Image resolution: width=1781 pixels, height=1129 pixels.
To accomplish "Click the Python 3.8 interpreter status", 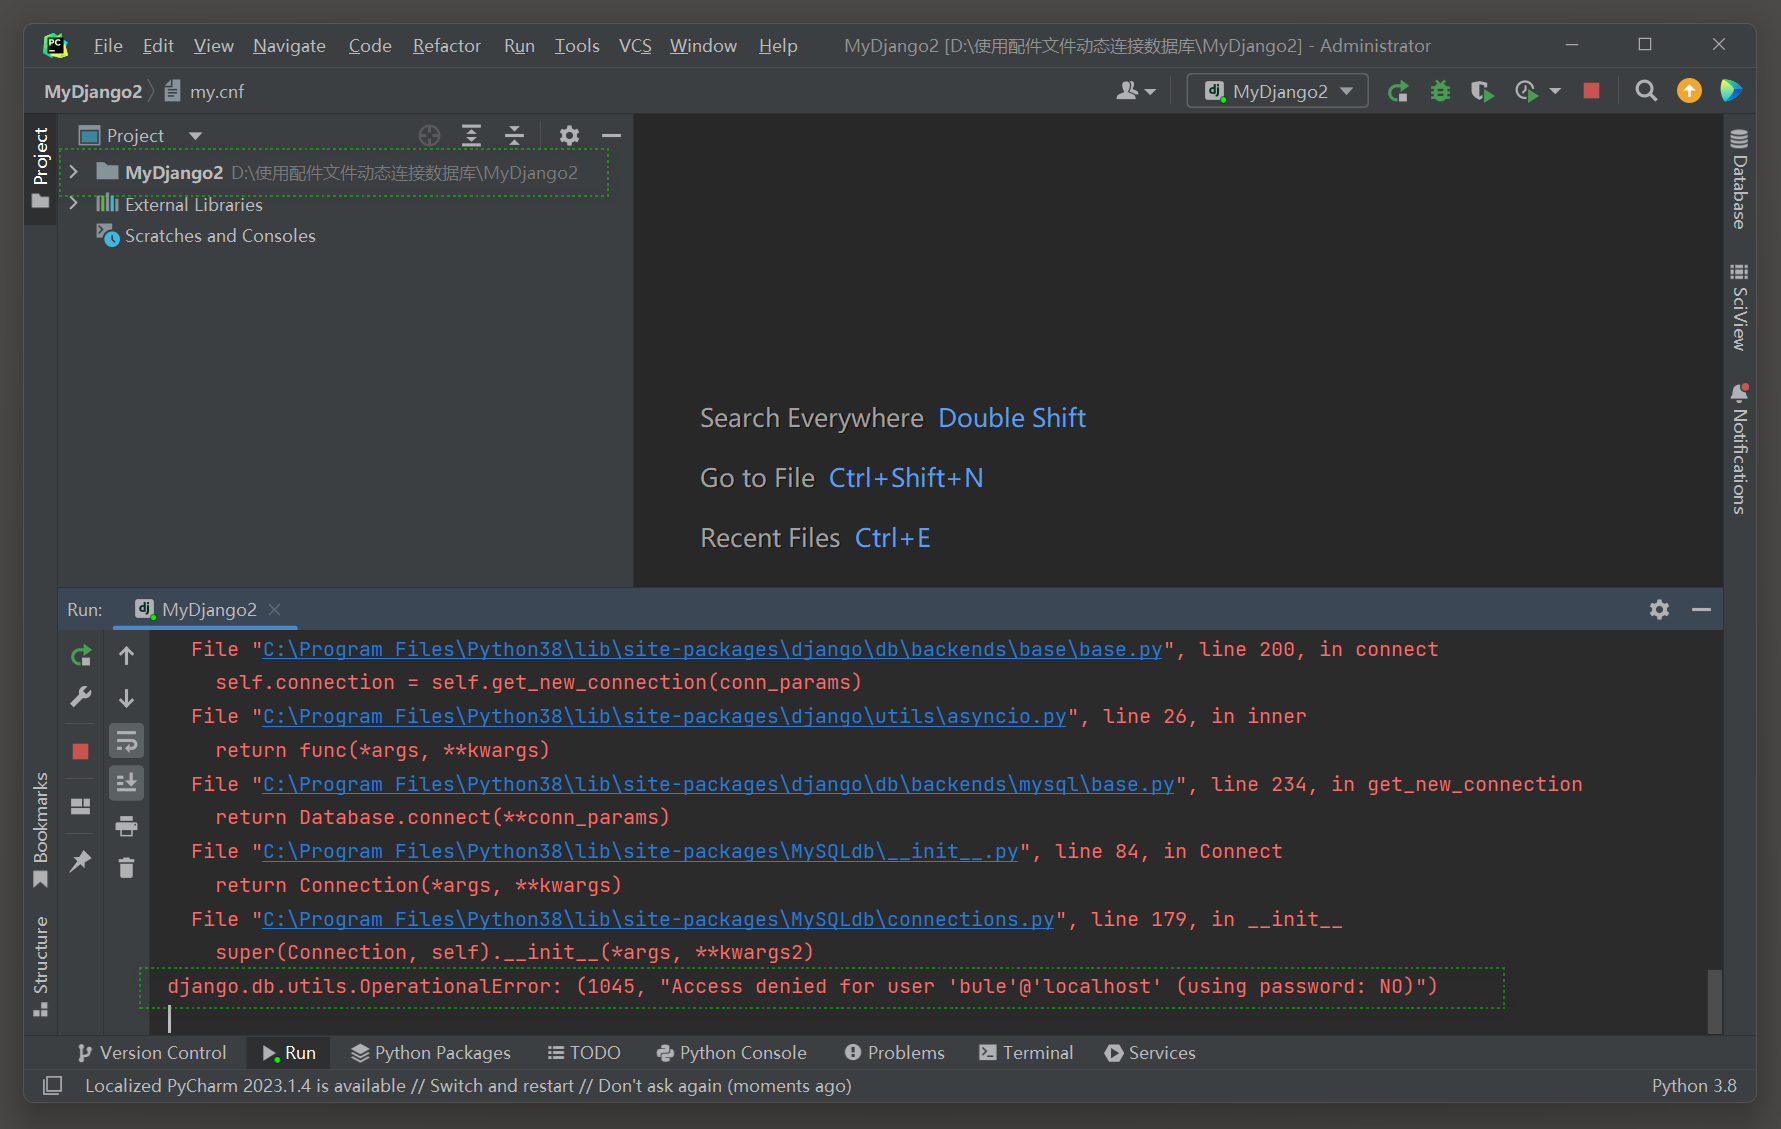I will coord(1694,1085).
